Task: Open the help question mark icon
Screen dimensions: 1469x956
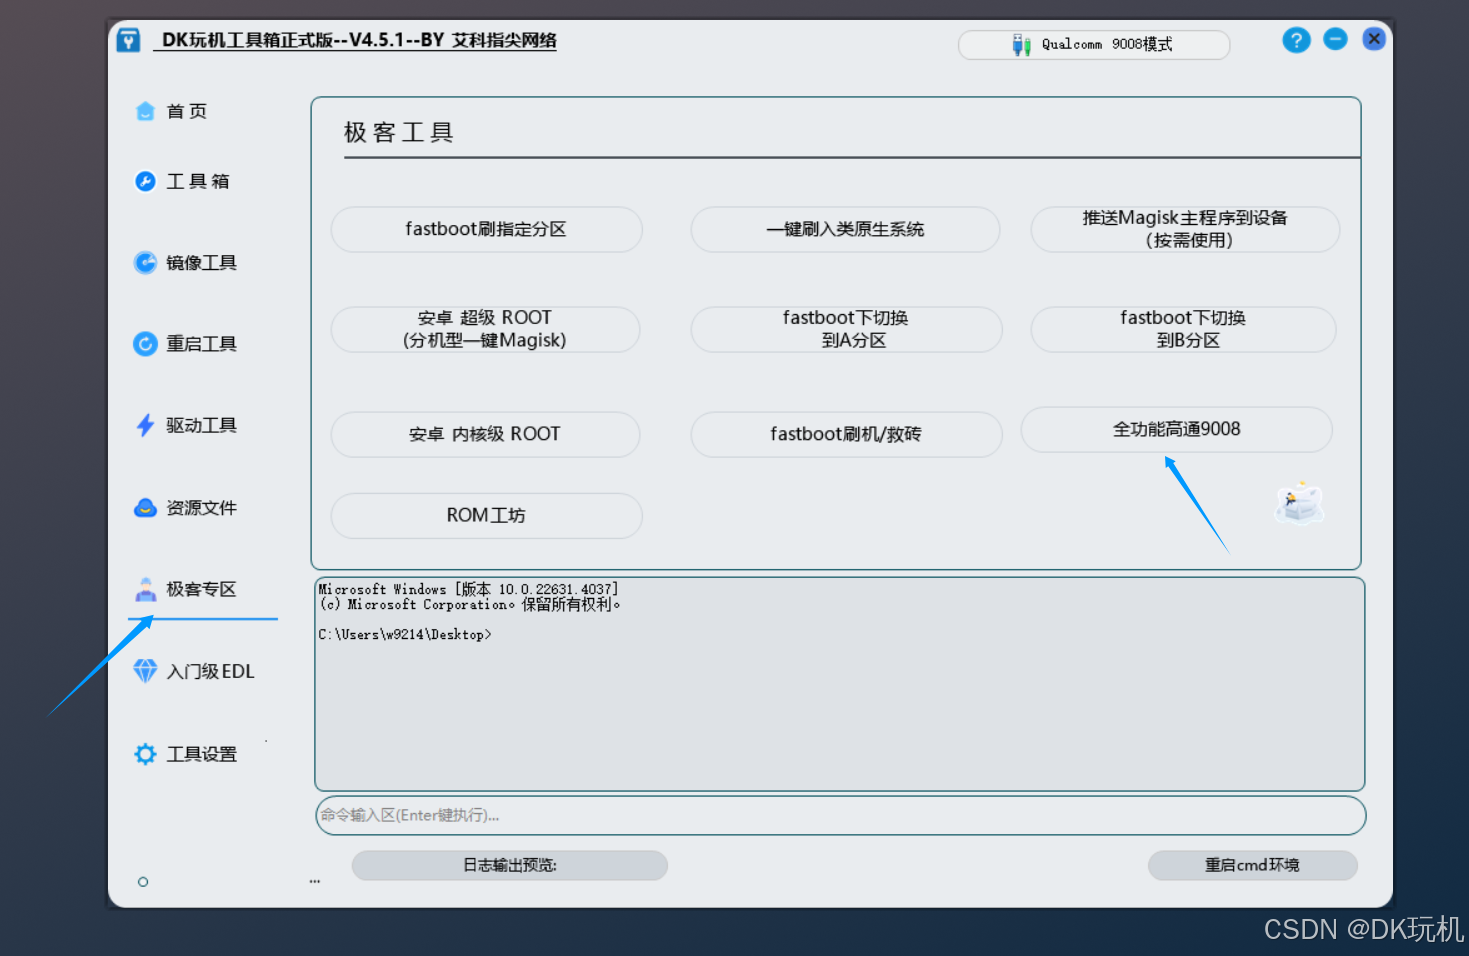Action: (1296, 40)
